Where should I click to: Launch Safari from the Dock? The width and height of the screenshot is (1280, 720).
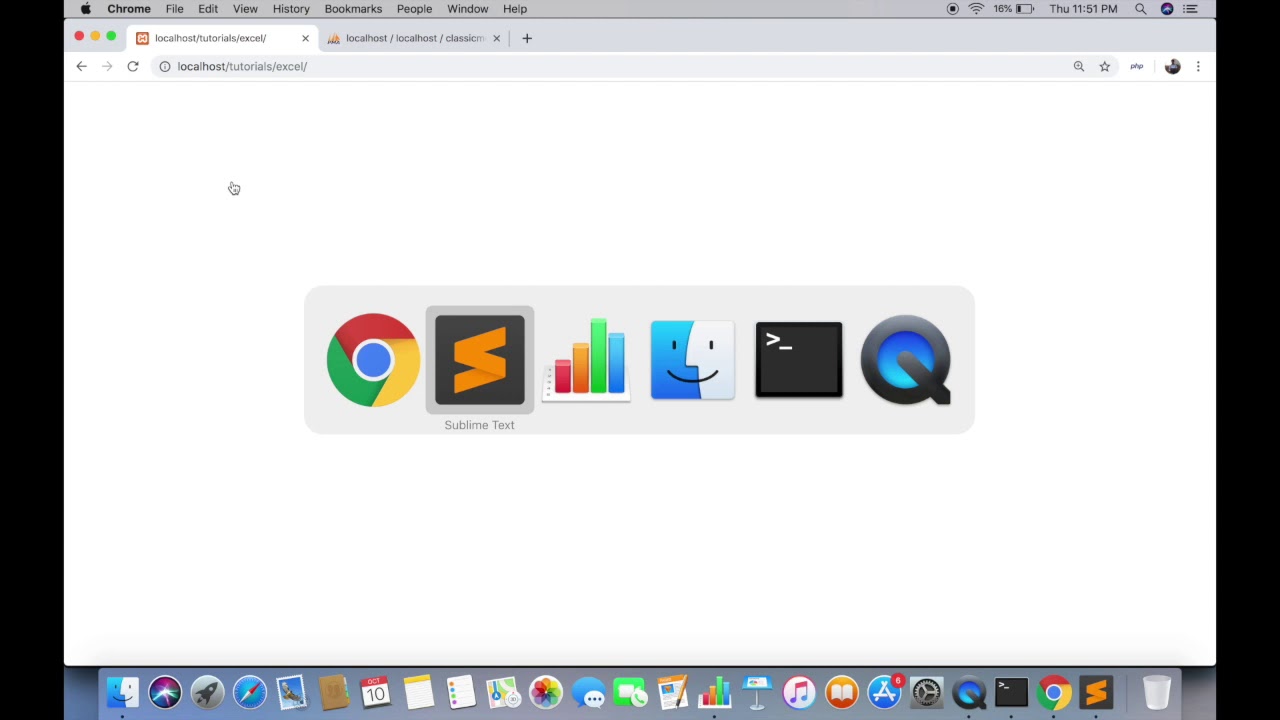pos(250,692)
